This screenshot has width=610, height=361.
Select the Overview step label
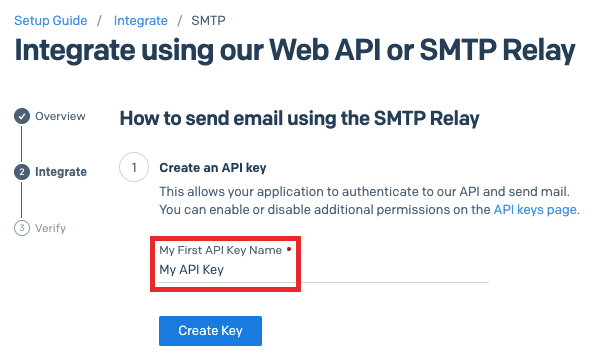(x=60, y=116)
